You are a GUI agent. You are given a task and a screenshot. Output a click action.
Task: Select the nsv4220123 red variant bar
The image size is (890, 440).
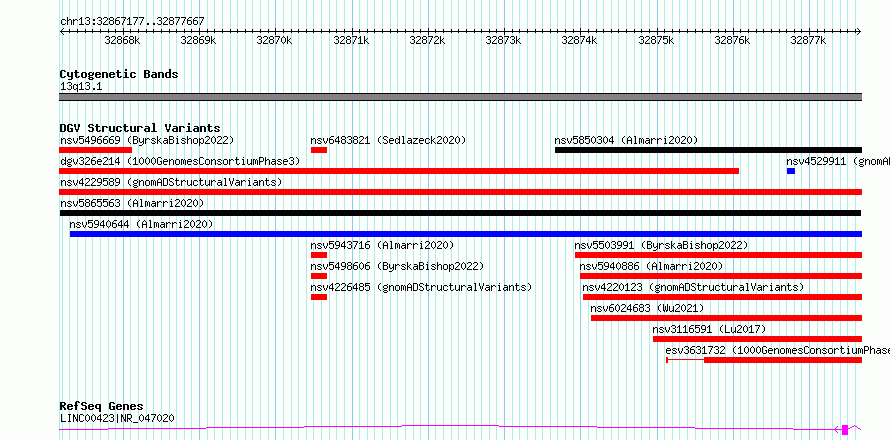pos(723,297)
